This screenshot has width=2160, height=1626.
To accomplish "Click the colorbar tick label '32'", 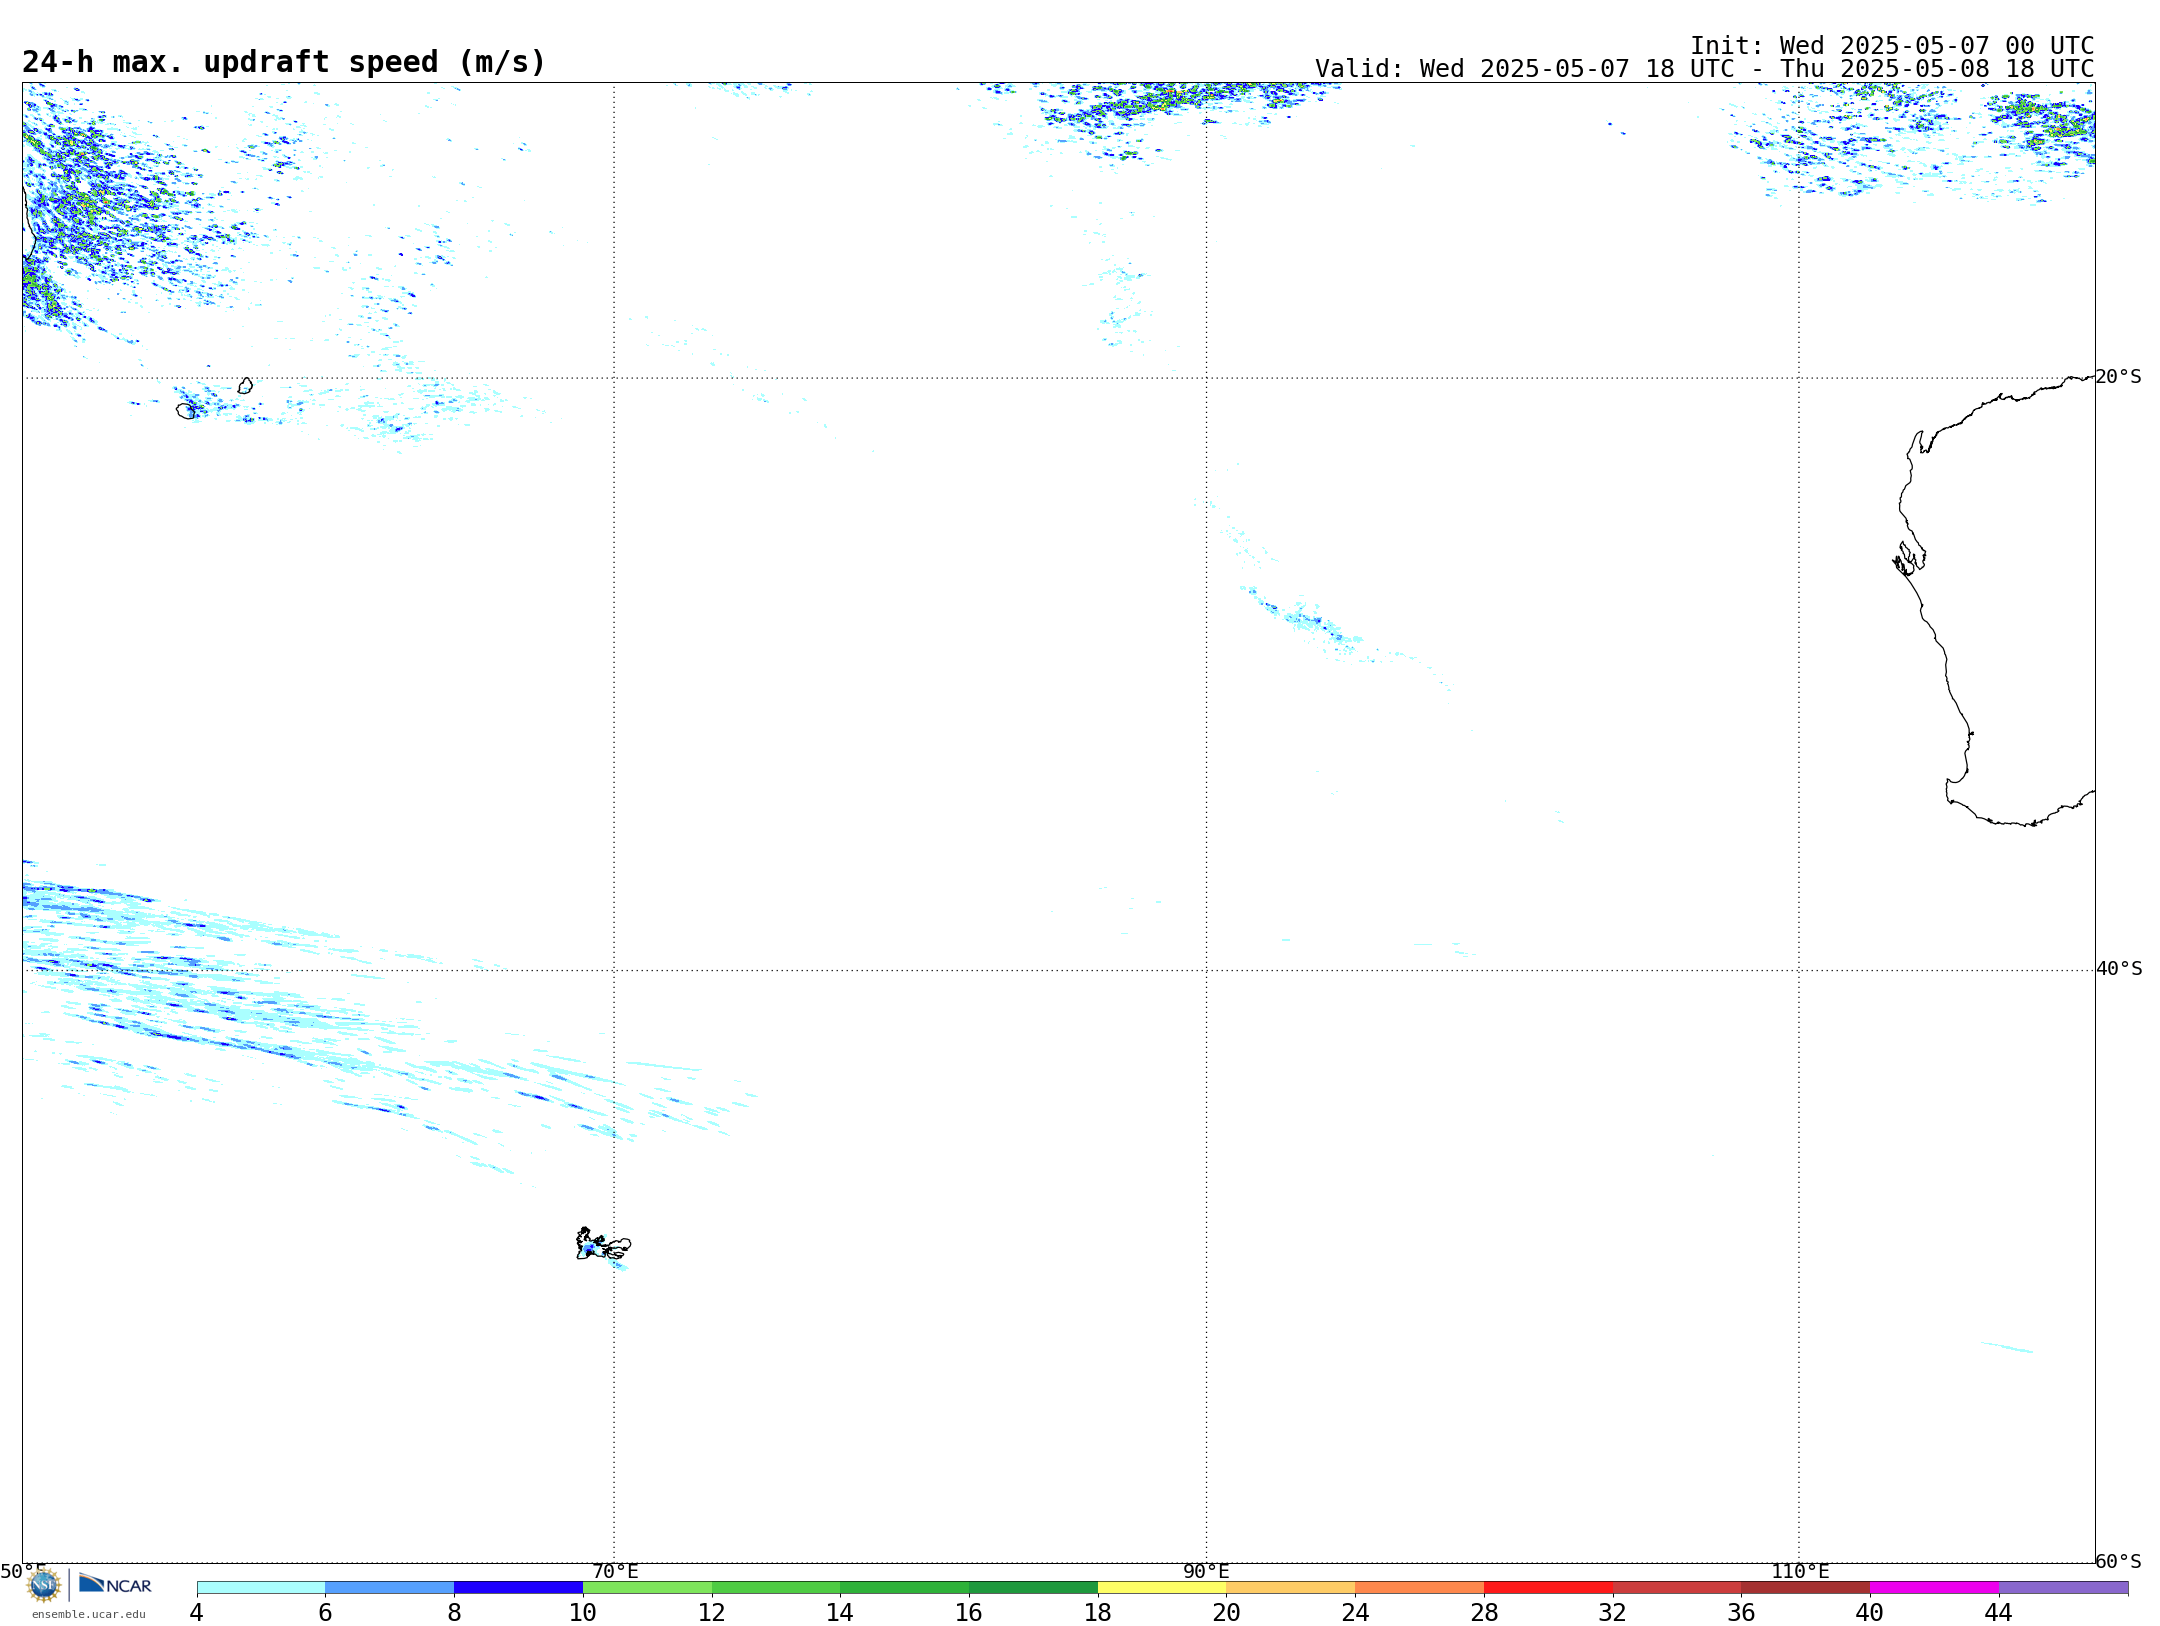I will click(x=1613, y=1613).
